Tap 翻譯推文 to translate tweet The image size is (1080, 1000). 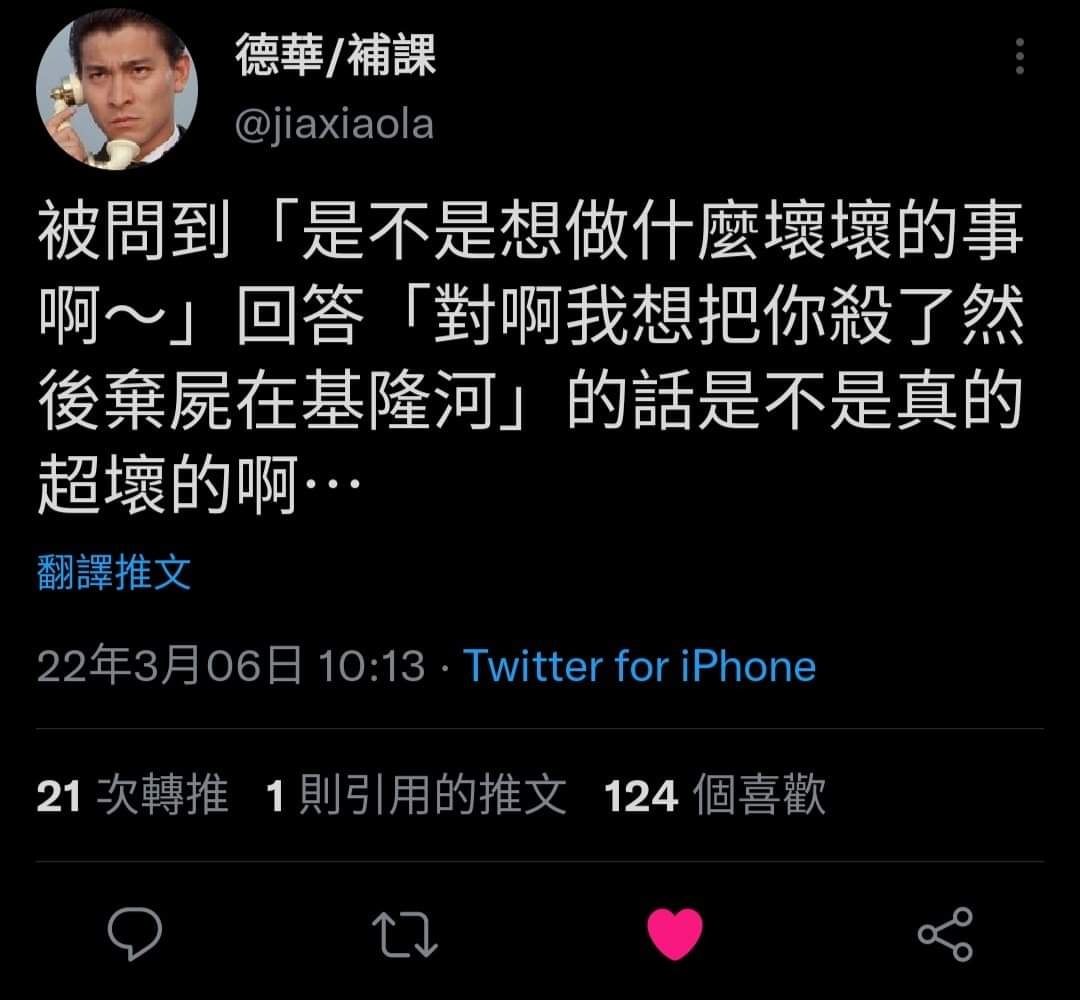(x=114, y=572)
